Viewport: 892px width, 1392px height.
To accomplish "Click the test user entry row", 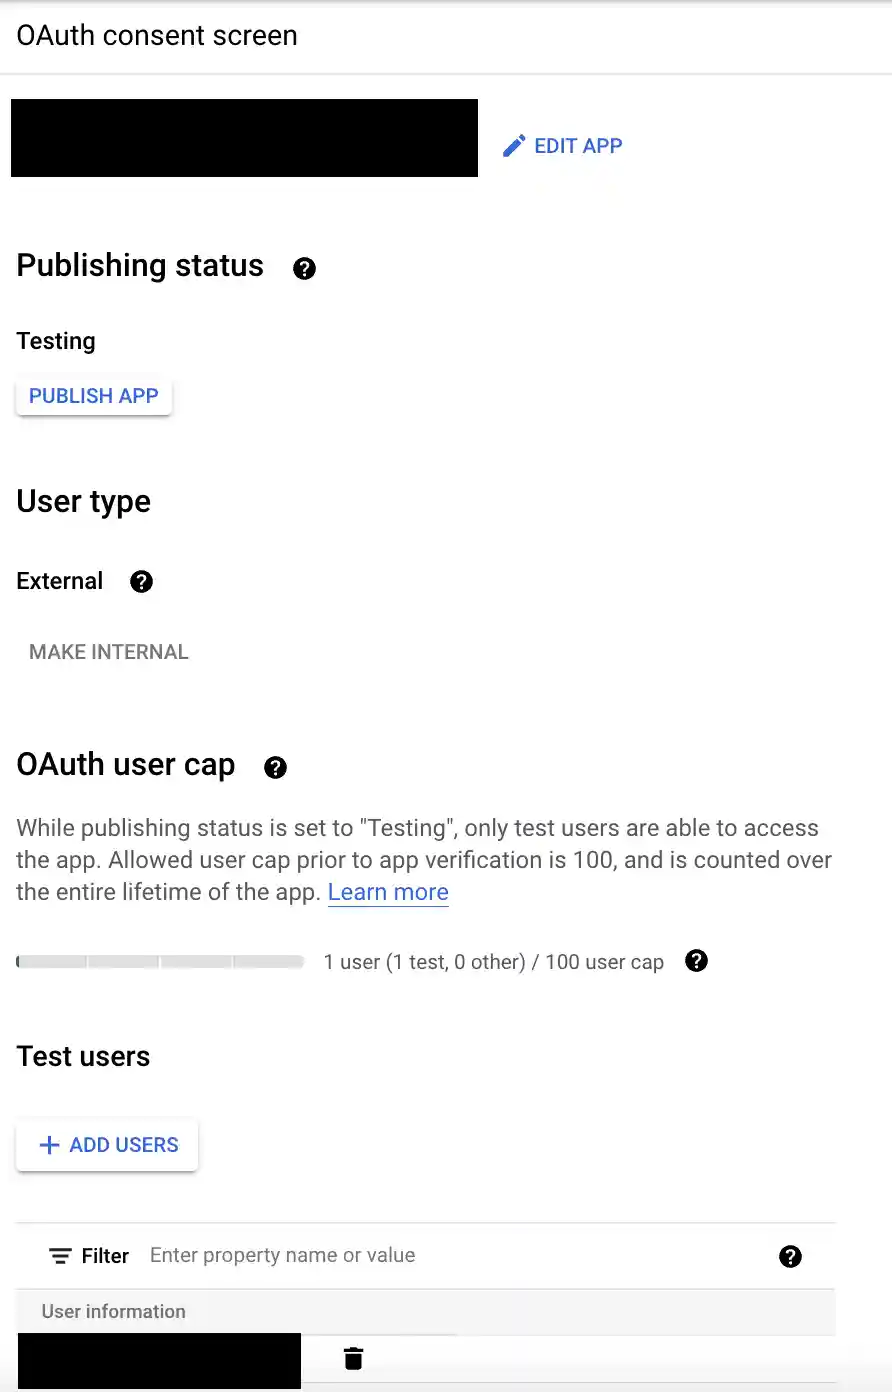I will (159, 1360).
